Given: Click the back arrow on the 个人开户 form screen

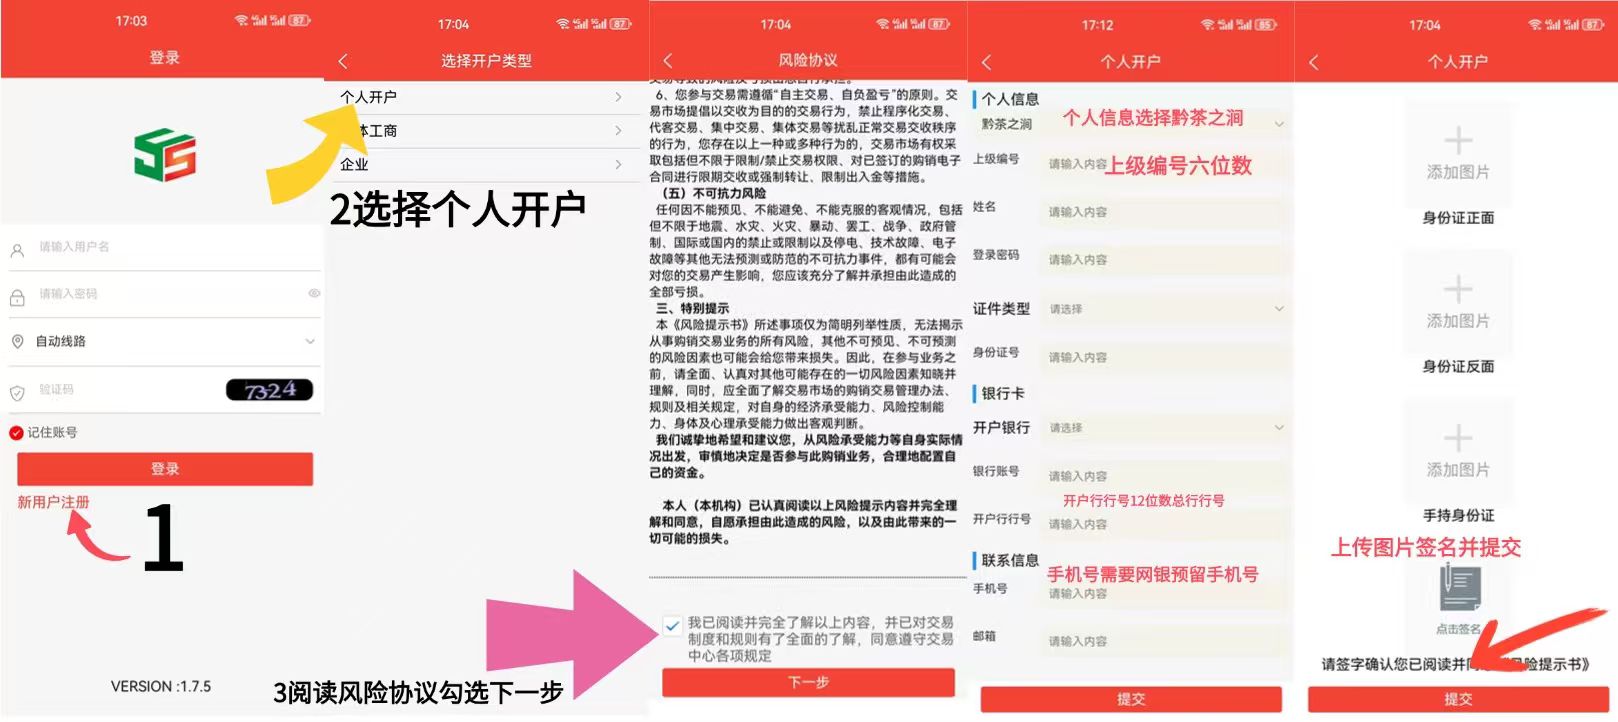Looking at the screenshot, I should 986,62.
